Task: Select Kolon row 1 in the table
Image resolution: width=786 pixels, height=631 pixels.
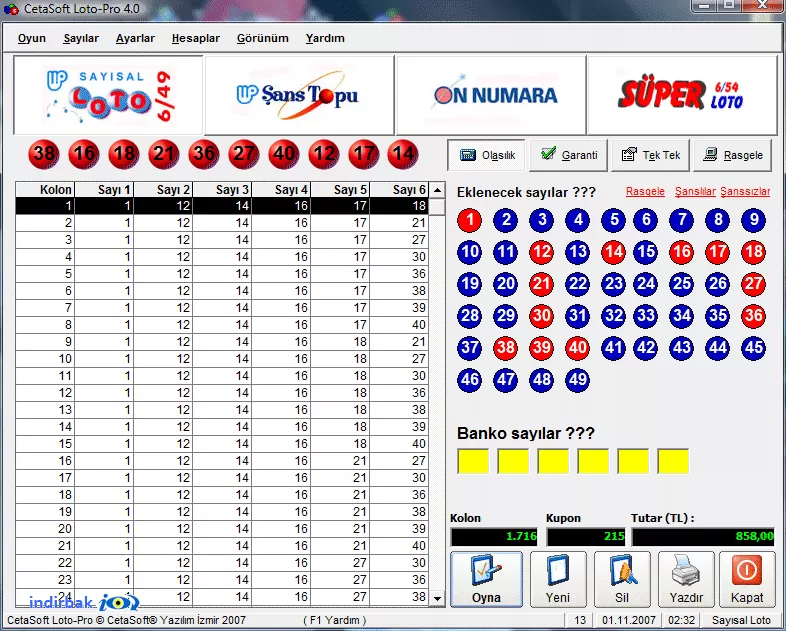Action: coord(222,205)
